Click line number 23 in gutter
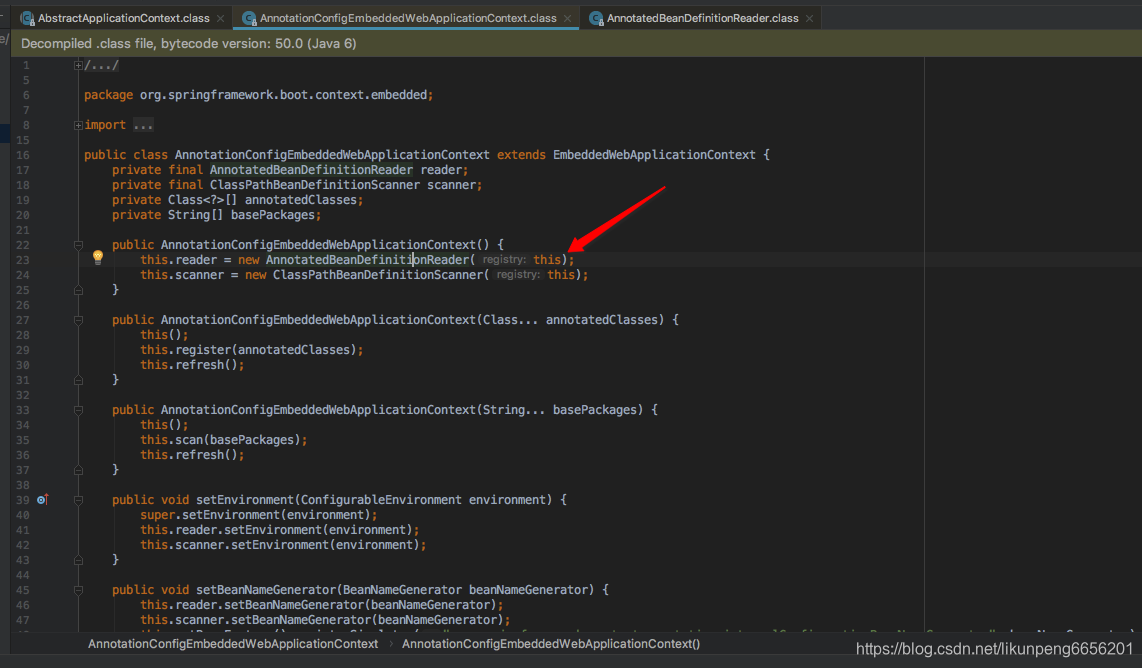This screenshot has height=668, width=1142. point(23,260)
